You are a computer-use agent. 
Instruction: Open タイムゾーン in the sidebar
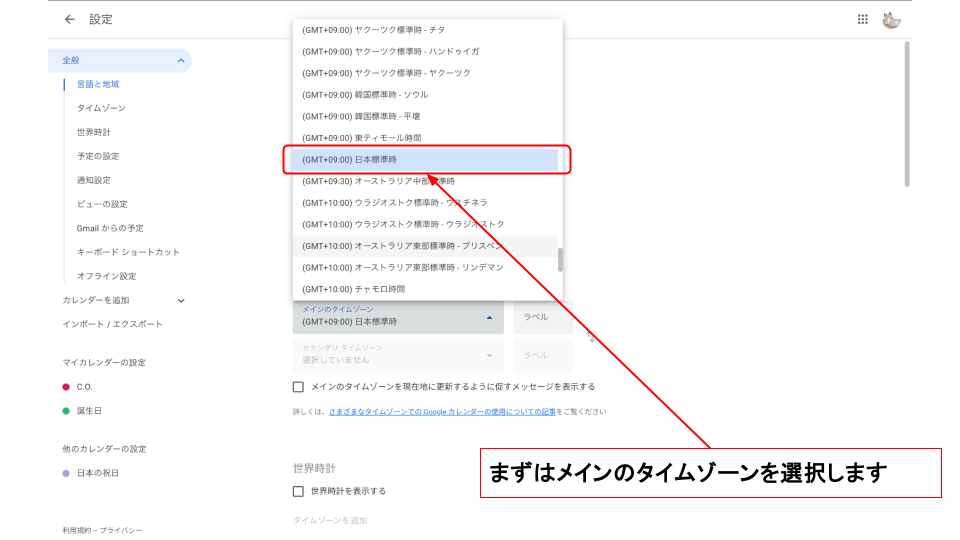[x=101, y=108]
